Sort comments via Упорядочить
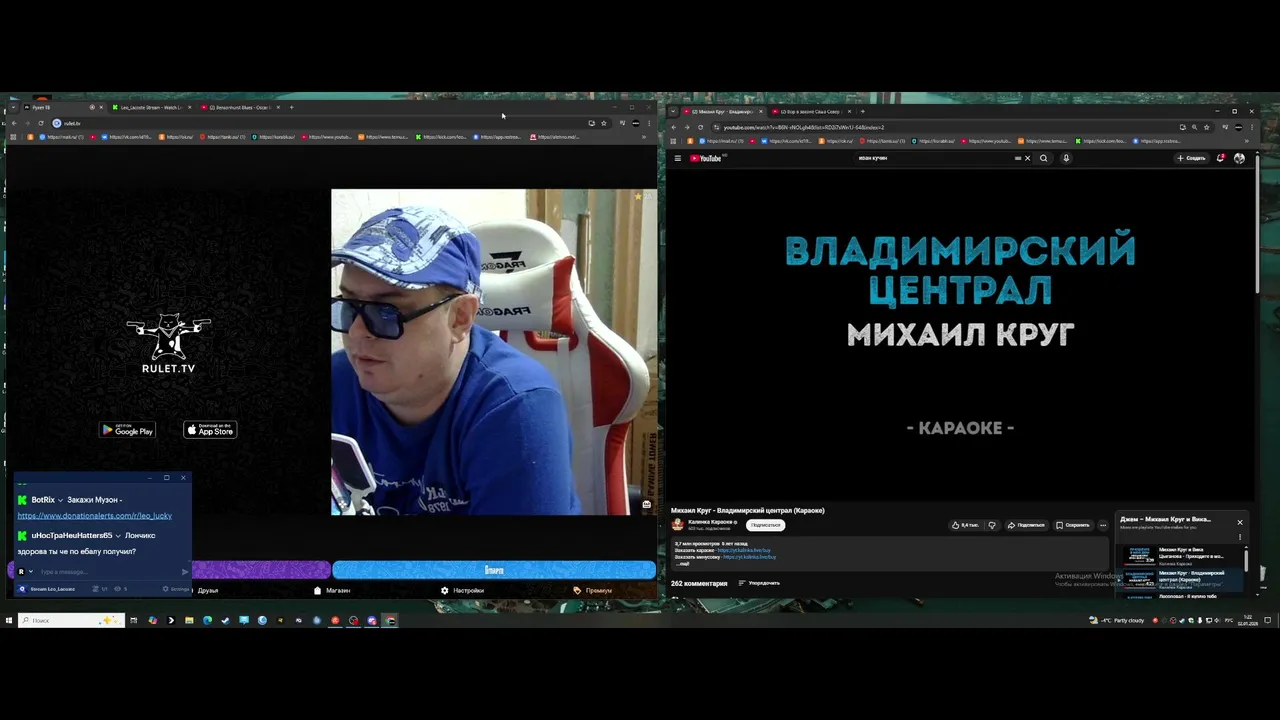The height and width of the screenshot is (720, 1280). click(759, 583)
